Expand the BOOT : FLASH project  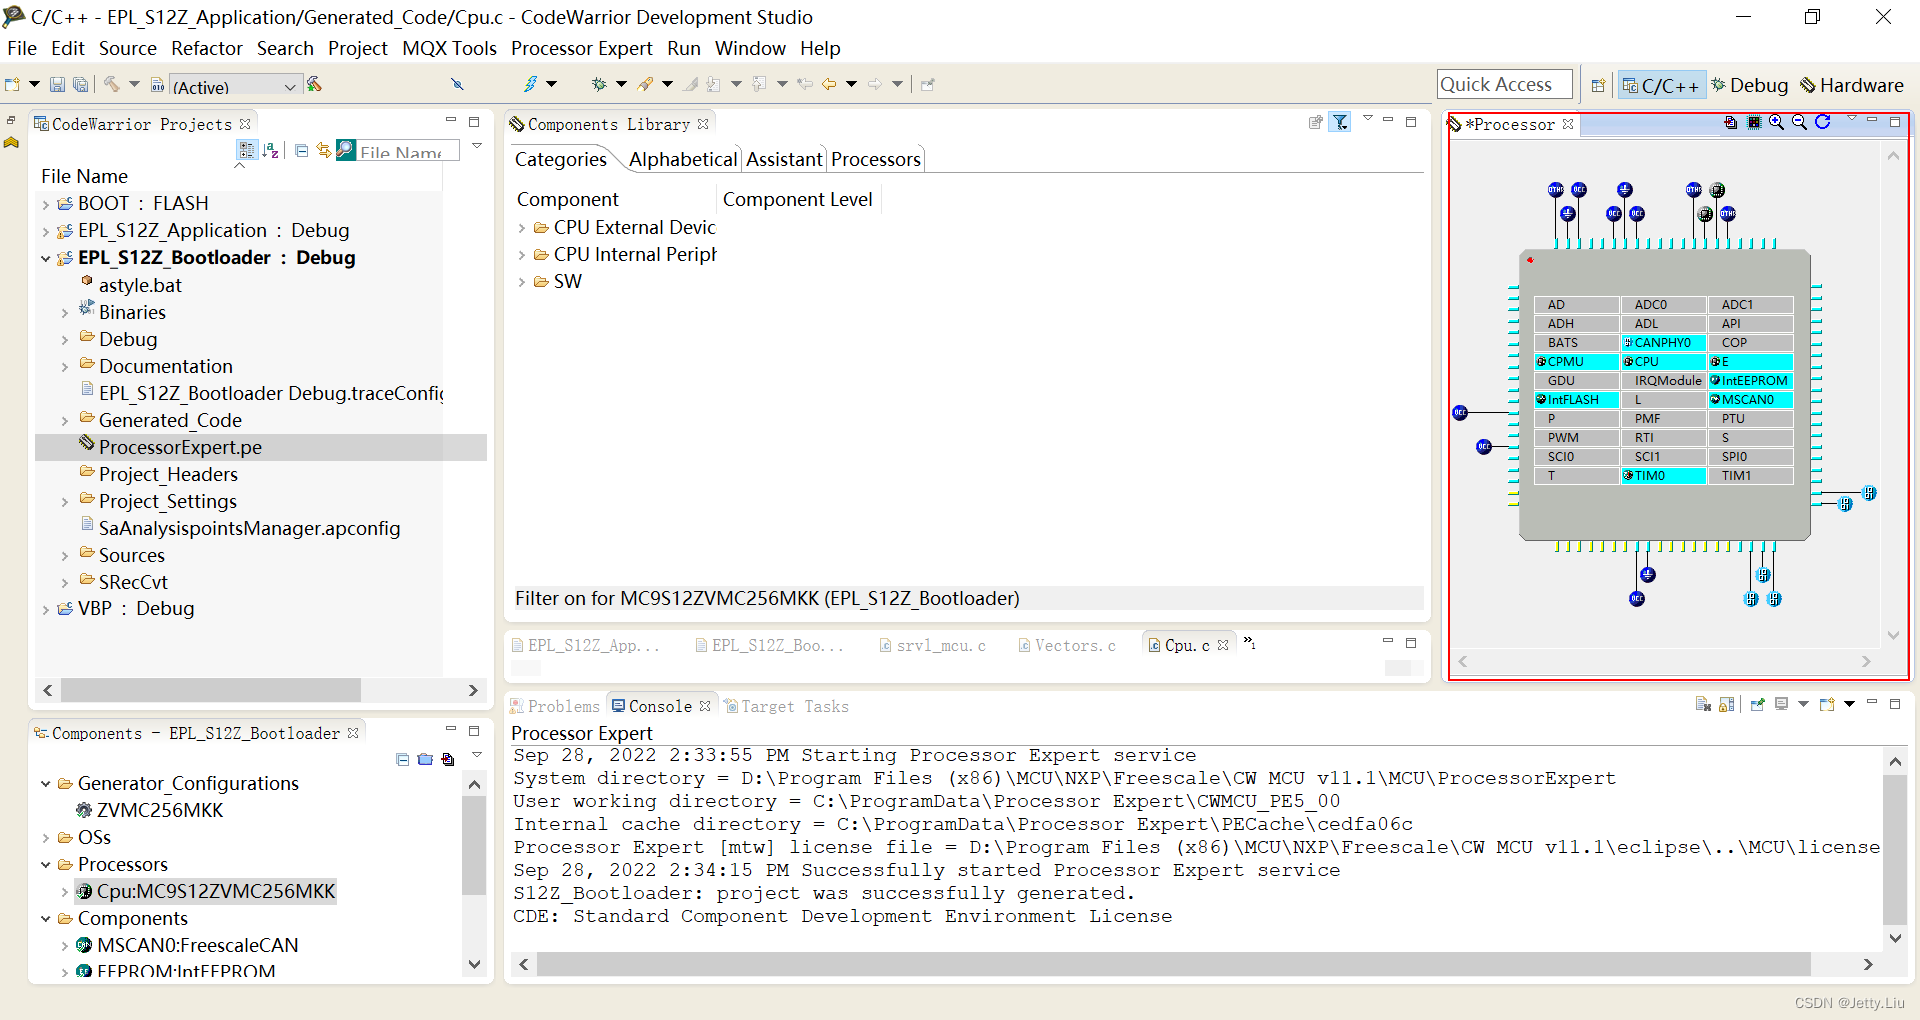[x=46, y=204]
